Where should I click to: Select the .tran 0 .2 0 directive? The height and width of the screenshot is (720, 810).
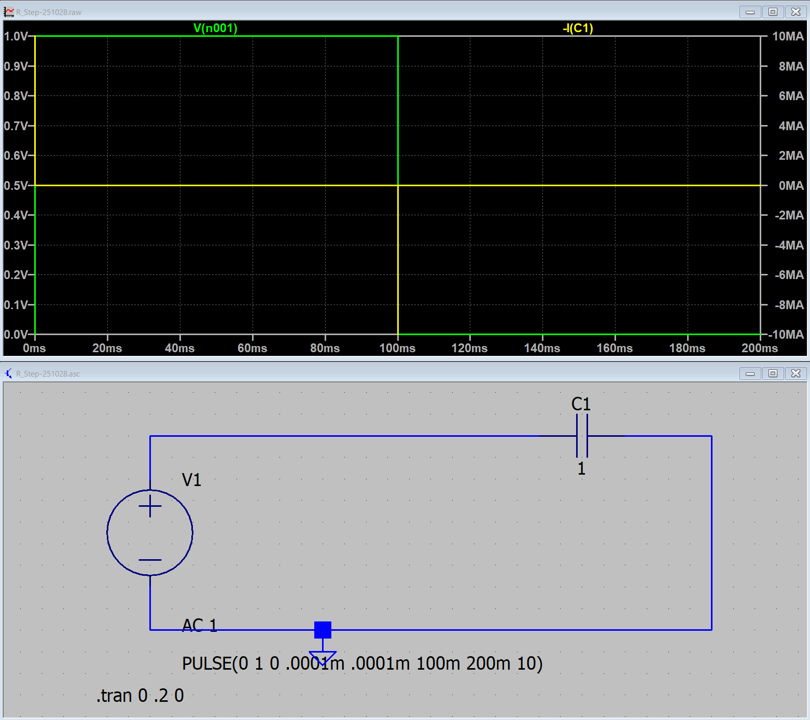[x=140, y=696]
